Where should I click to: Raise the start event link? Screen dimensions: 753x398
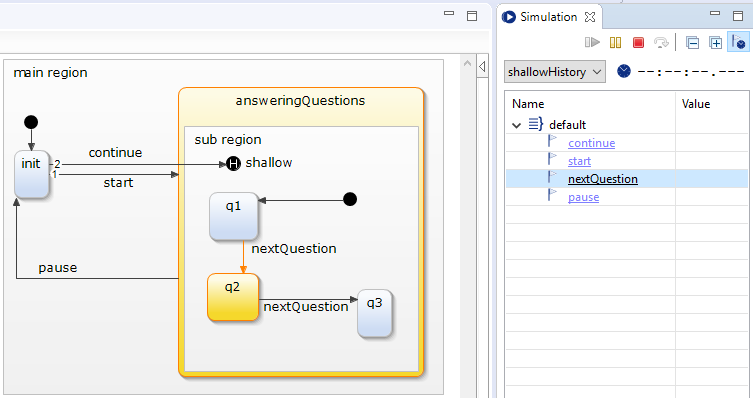coord(579,161)
